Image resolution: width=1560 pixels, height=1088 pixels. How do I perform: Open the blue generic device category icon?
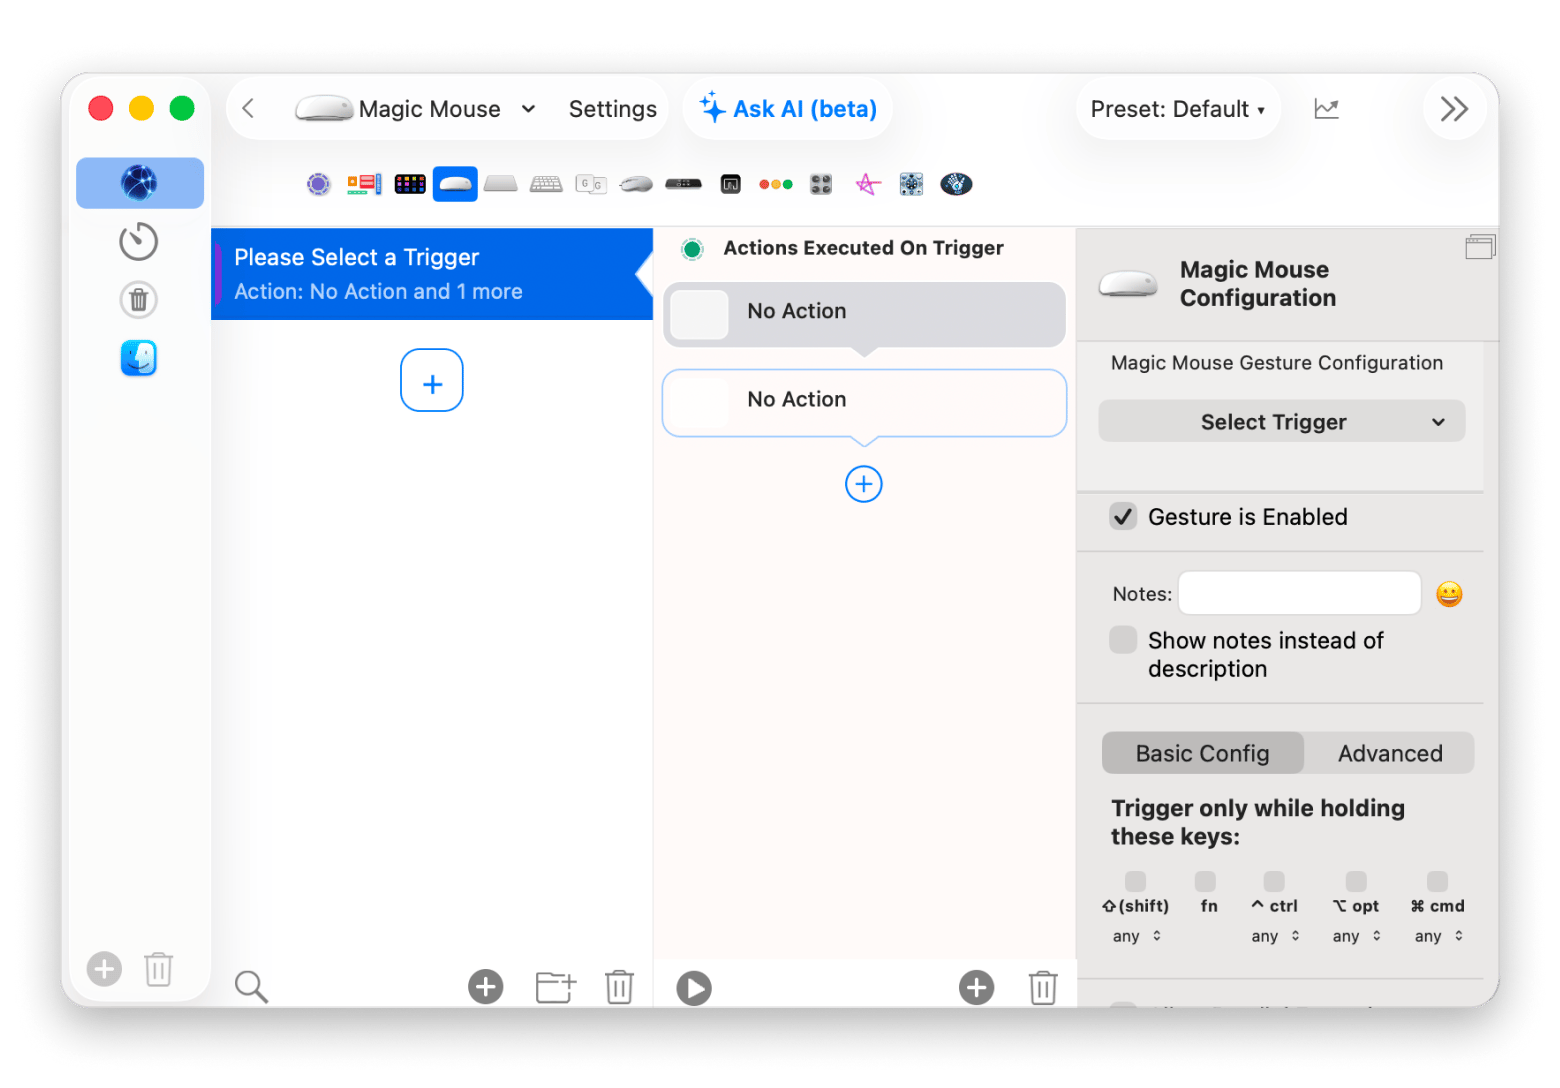pos(911,184)
